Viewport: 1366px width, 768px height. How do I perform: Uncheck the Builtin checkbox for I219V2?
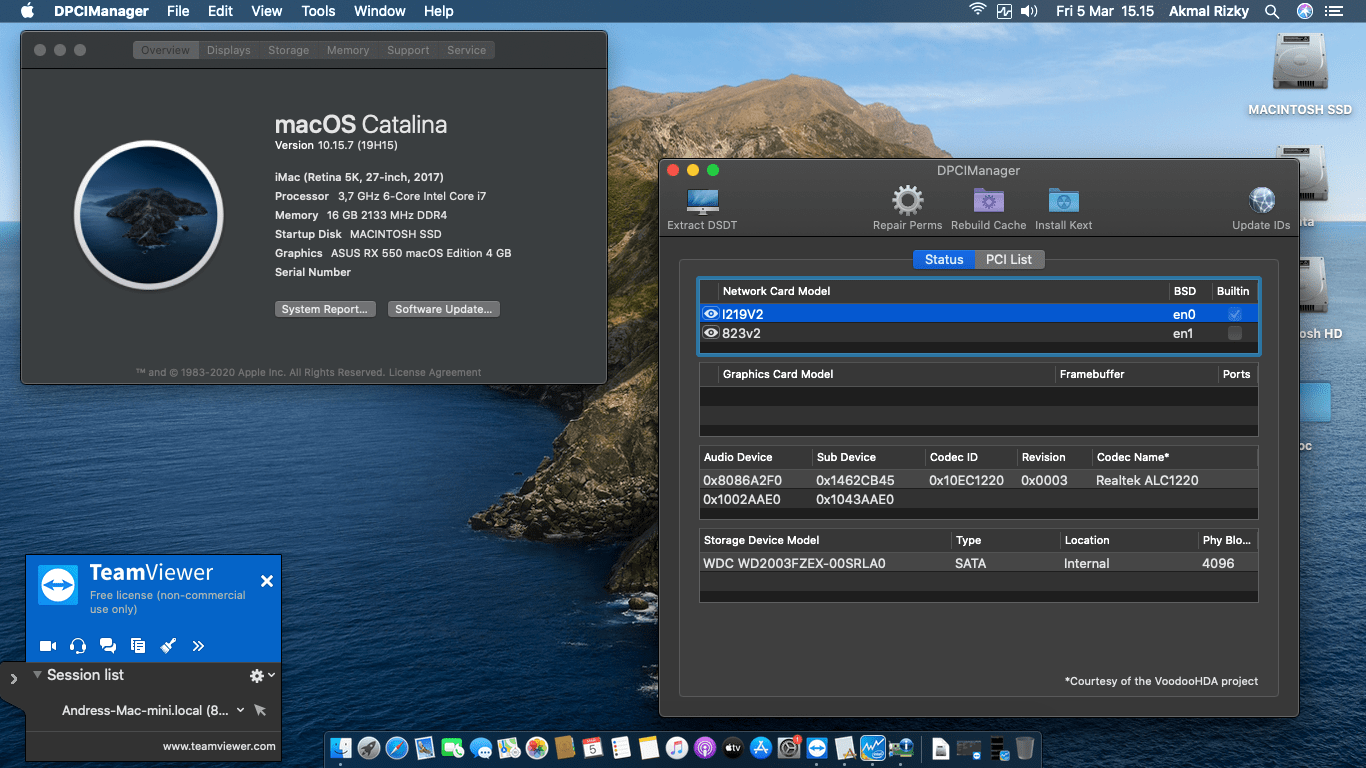pos(1234,313)
